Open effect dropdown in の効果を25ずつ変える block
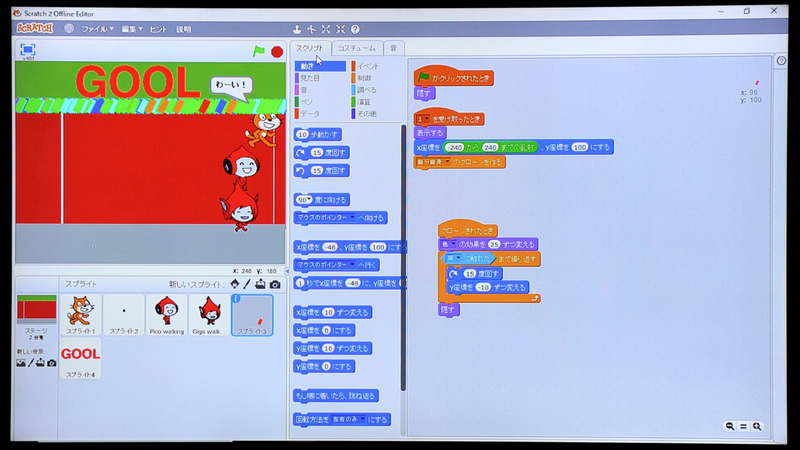 pos(453,244)
